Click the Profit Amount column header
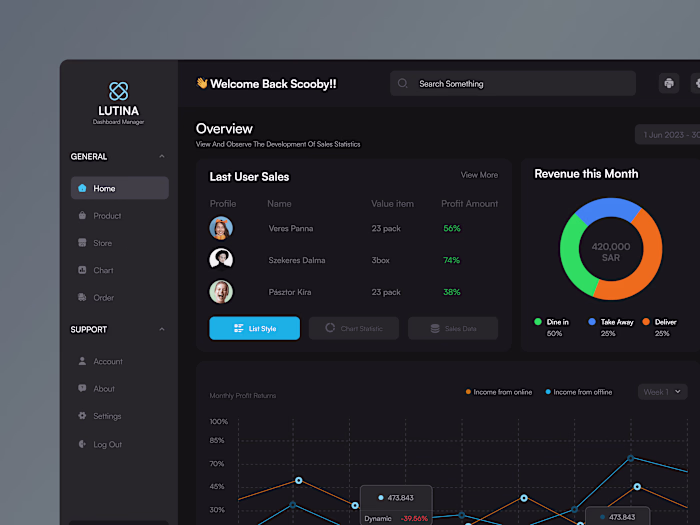Image resolution: width=700 pixels, height=525 pixels. point(470,204)
